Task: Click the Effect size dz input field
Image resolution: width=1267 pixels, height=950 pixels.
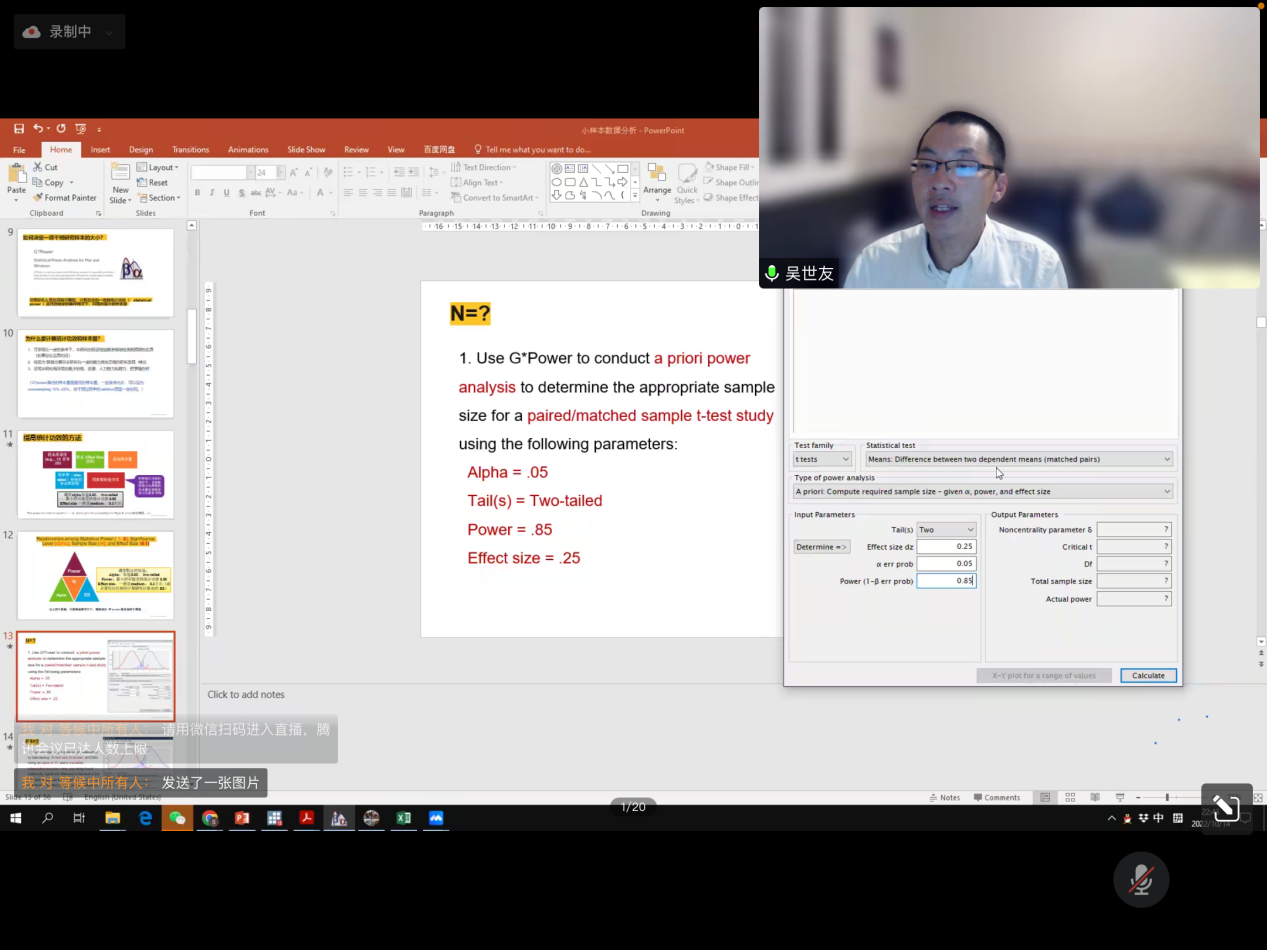Action: pos(945,547)
